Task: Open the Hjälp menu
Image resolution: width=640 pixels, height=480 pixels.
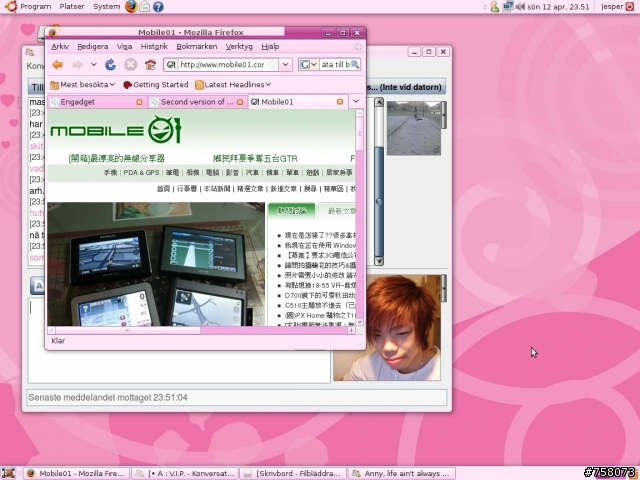Action: point(270,47)
